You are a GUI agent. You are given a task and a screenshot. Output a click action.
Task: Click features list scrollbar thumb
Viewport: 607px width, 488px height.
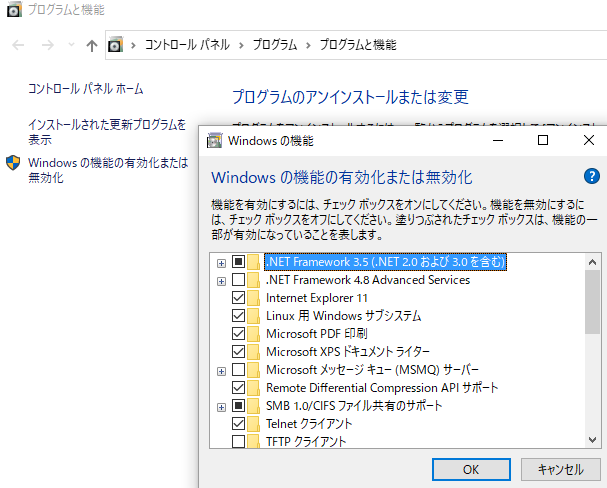tap(592, 302)
